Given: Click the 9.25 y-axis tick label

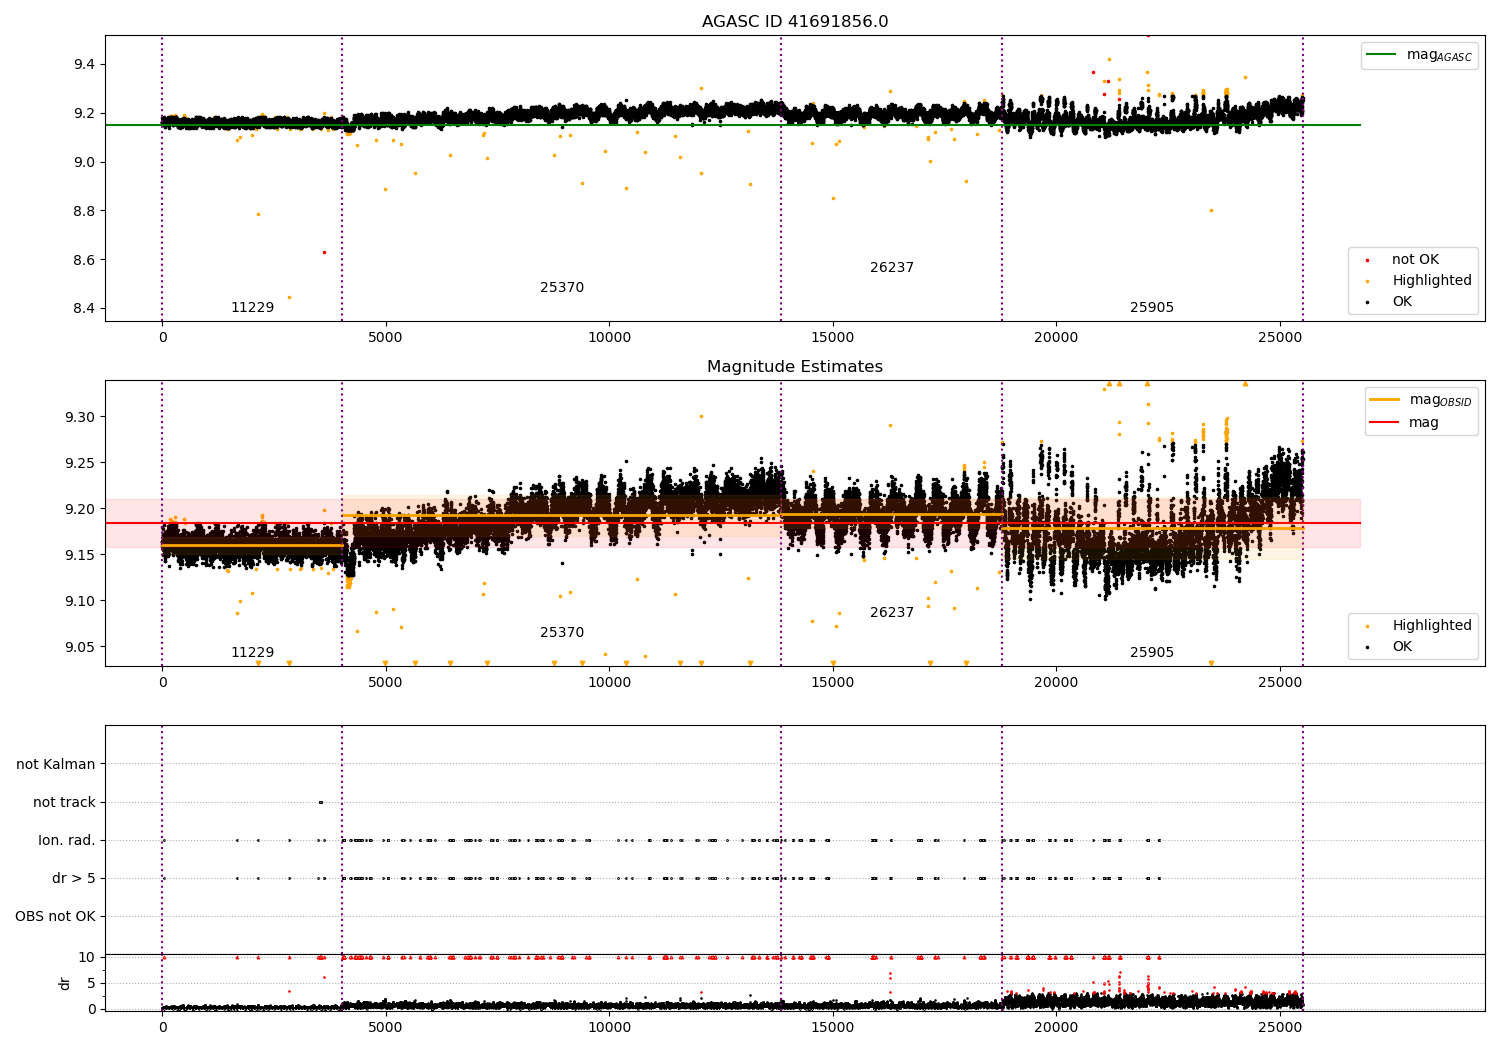Looking at the screenshot, I should click(80, 463).
